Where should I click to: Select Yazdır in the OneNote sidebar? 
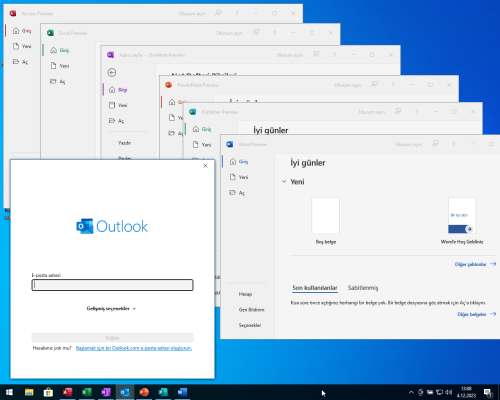click(x=124, y=143)
